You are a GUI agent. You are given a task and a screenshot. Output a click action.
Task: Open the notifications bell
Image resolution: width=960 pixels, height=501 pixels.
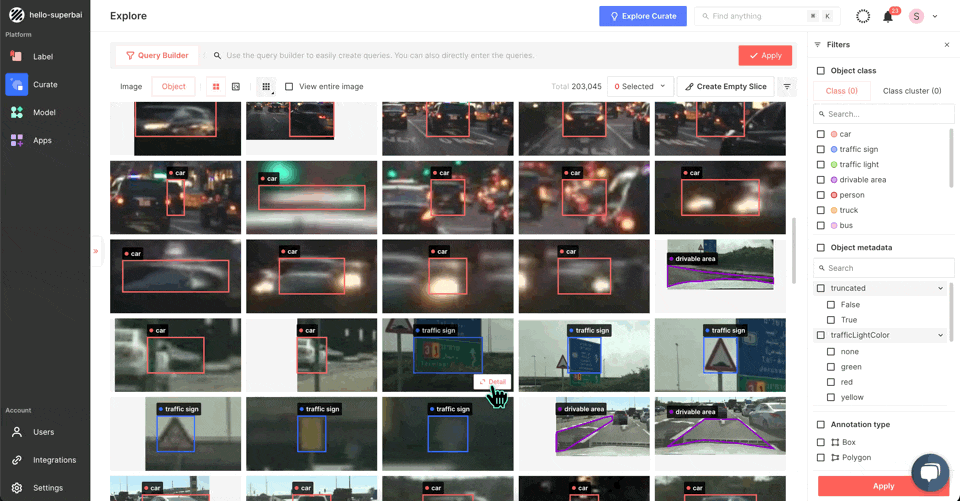888,17
